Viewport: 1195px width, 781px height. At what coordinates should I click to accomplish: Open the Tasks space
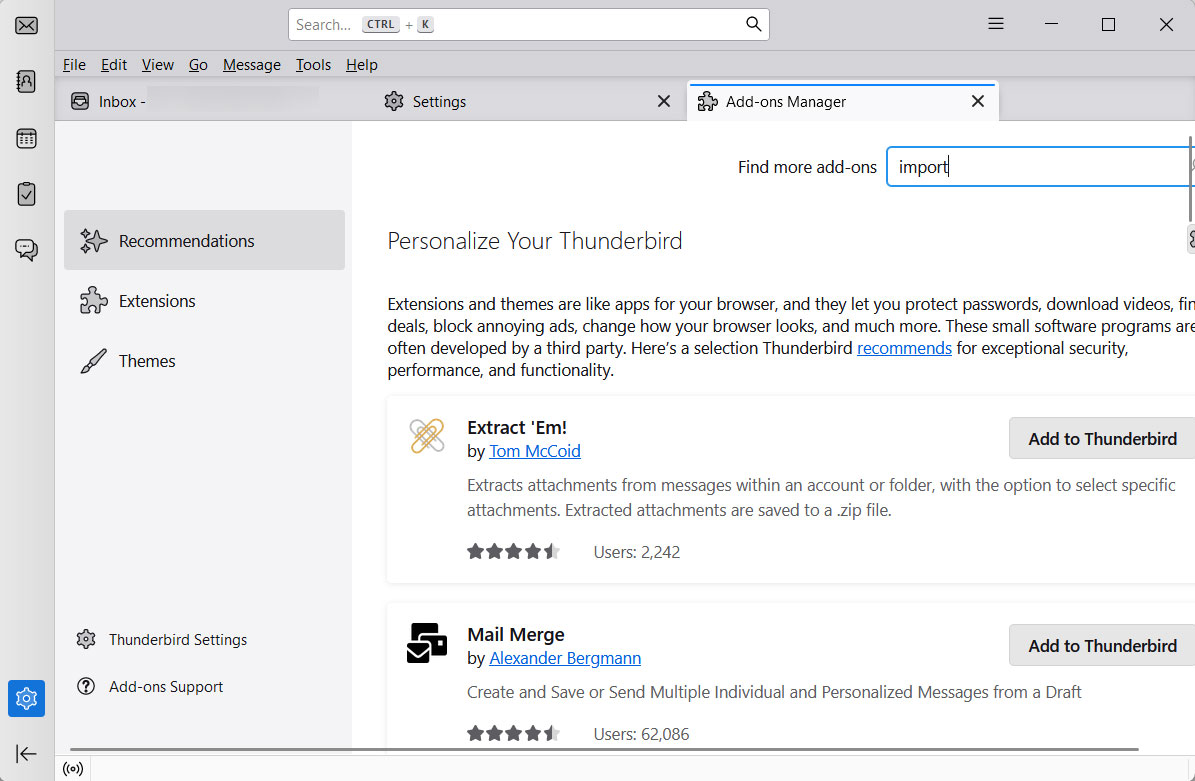[26, 194]
